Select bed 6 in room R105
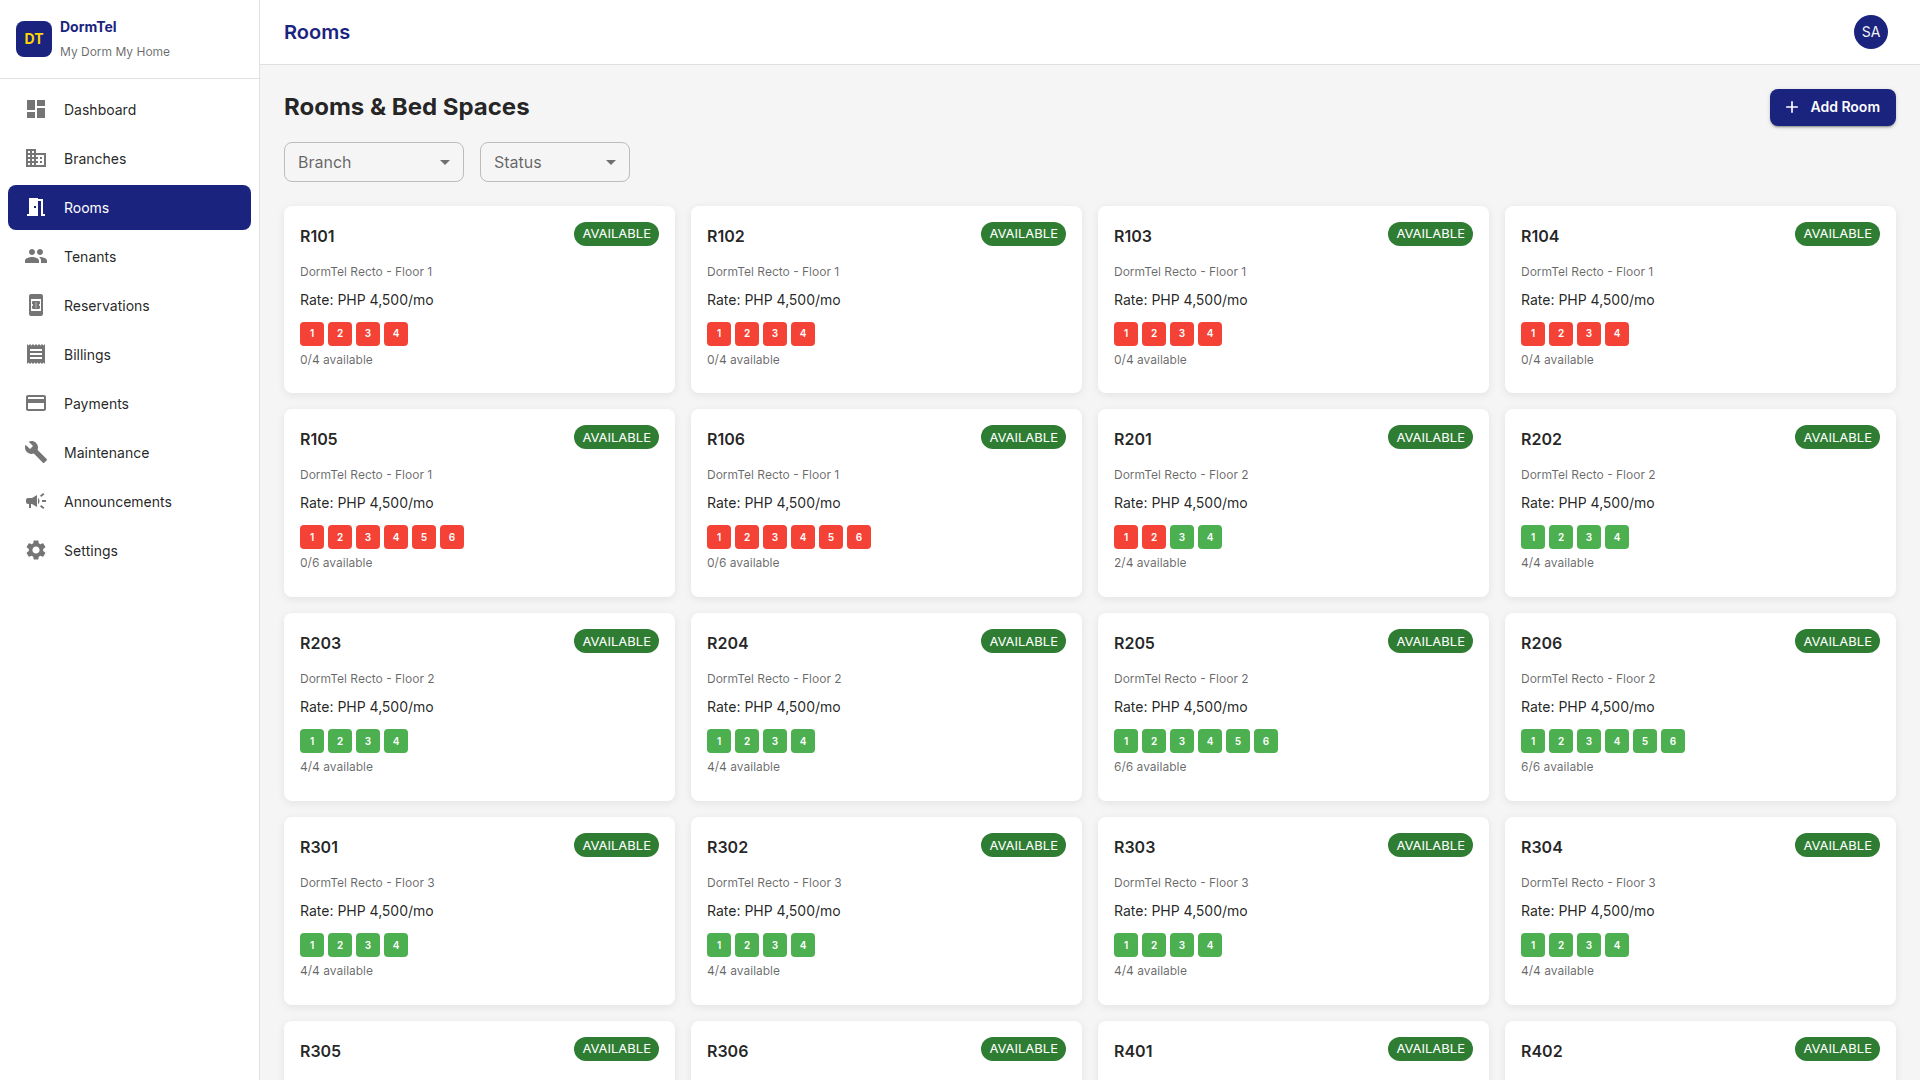The image size is (1920, 1080). [452, 537]
